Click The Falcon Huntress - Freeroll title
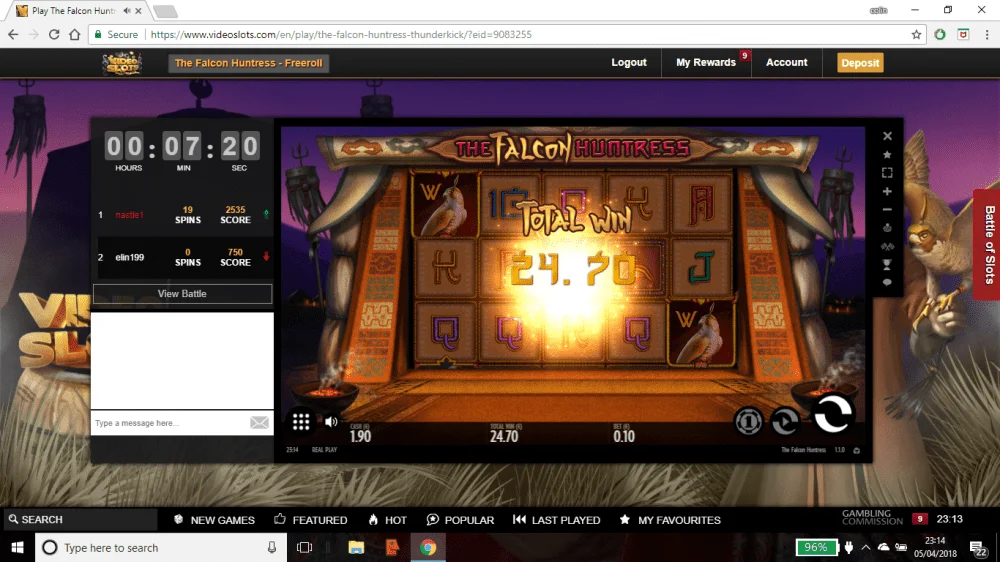The height and width of the screenshot is (562, 1000). click(x=248, y=63)
